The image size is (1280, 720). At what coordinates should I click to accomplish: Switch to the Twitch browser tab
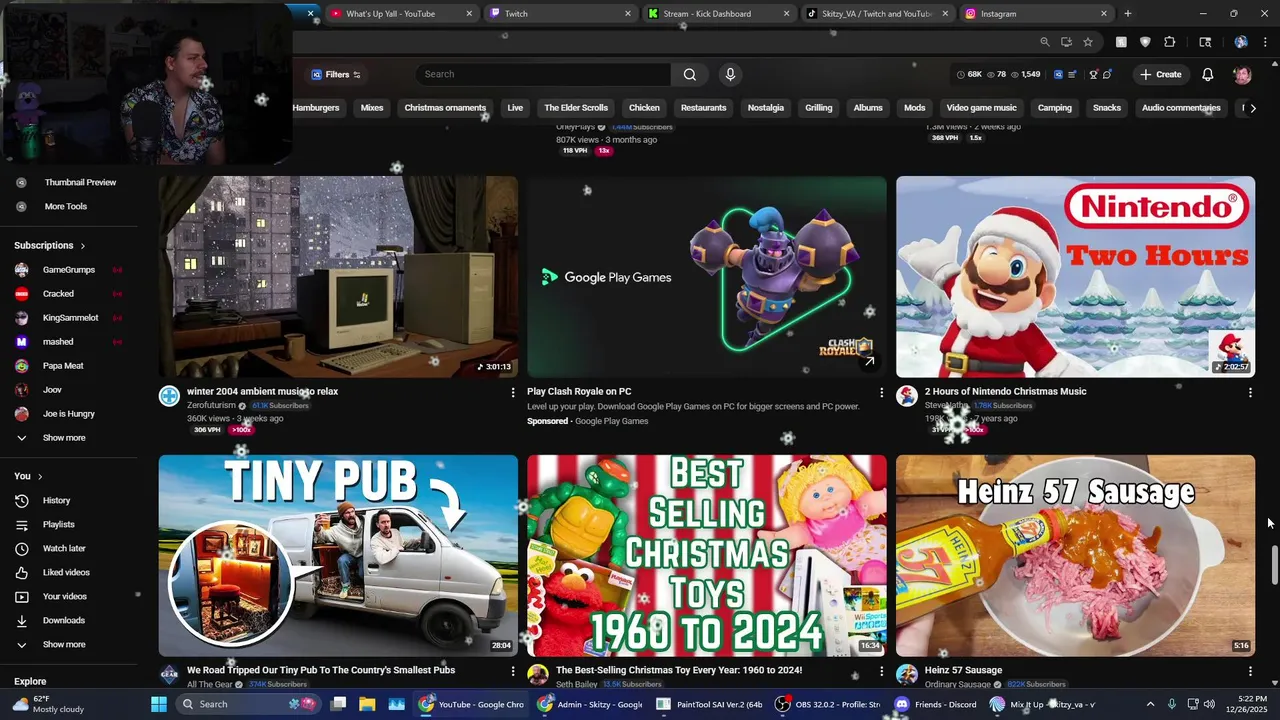(560, 14)
